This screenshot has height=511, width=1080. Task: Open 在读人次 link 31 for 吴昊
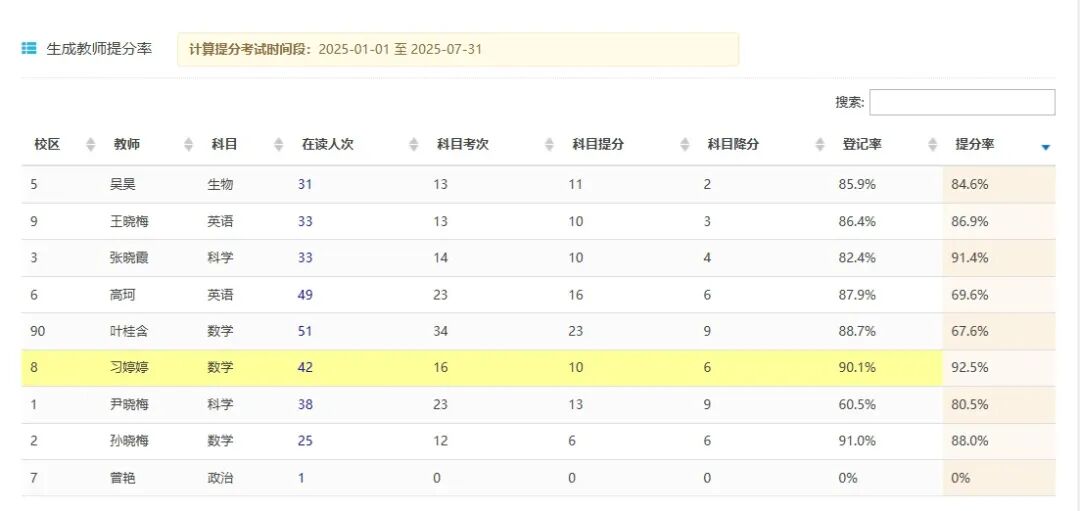(305, 184)
